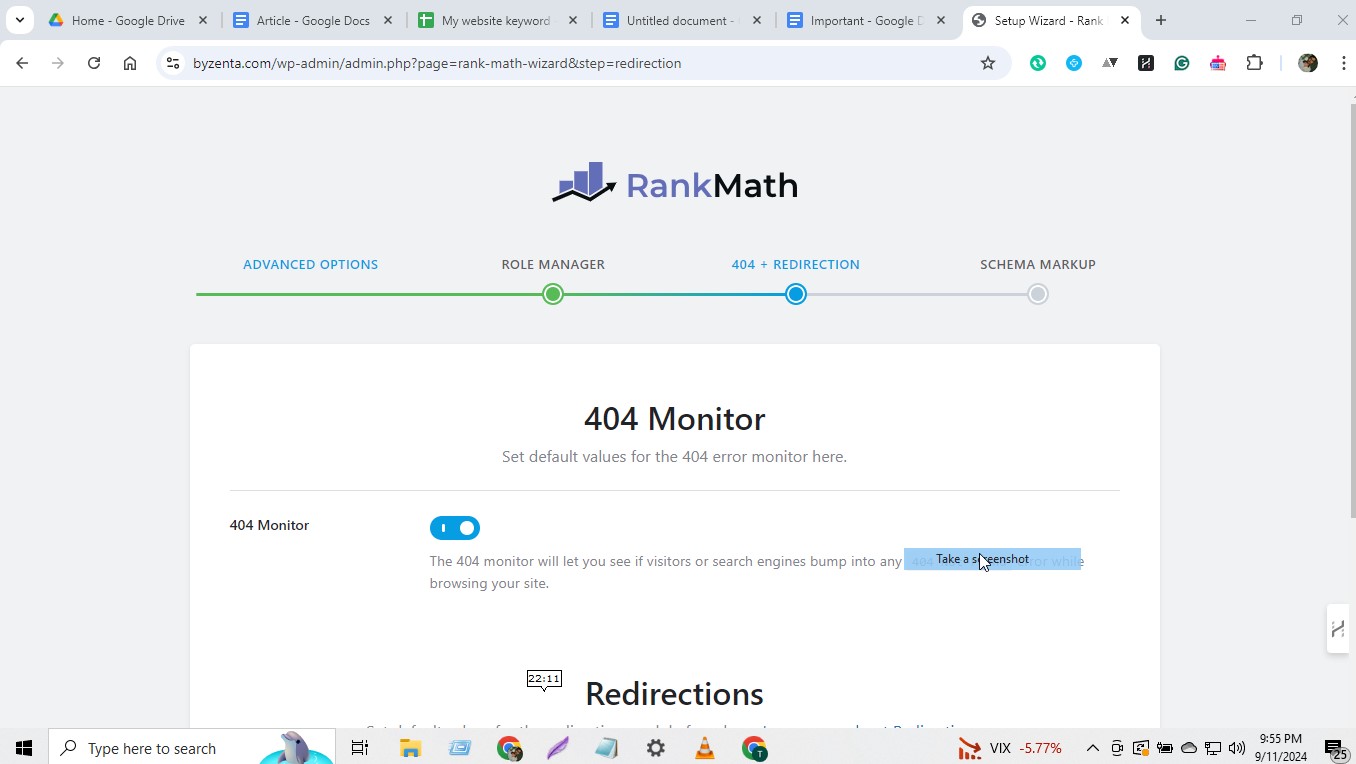The width and height of the screenshot is (1356, 764).
Task: Click the 404 + Redirection progress circle
Action: (x=796, y=294)
